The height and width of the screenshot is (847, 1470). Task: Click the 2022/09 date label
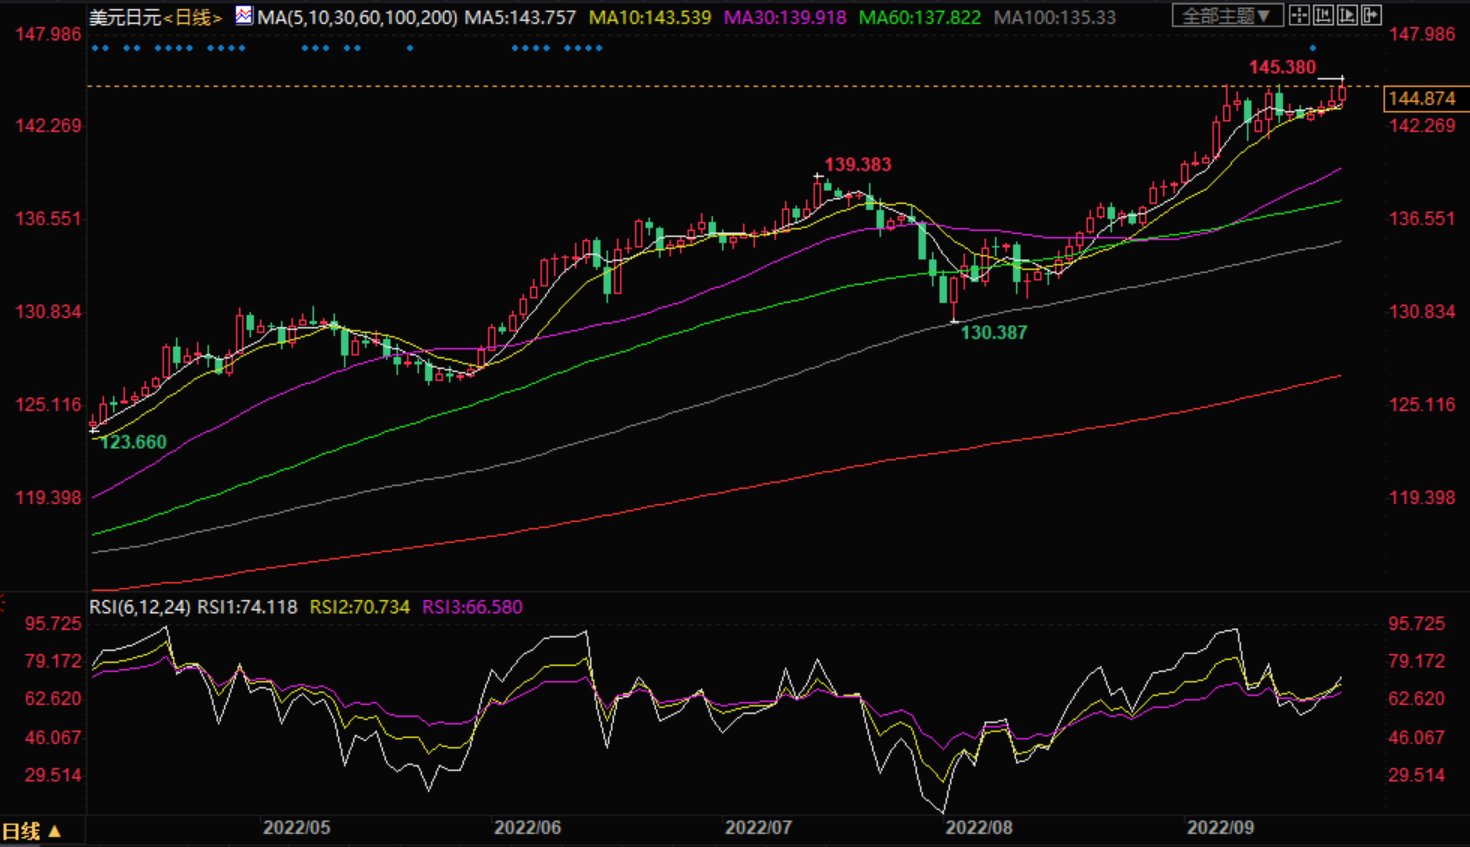(x=1220, y=828)
